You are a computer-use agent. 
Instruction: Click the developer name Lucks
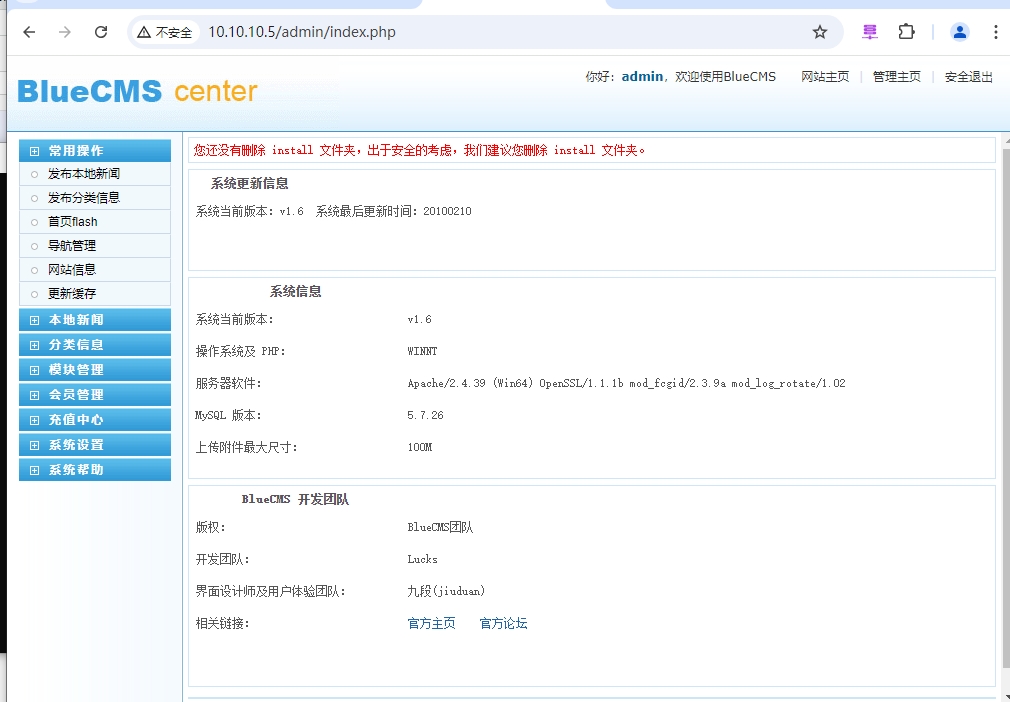point(423,560)
